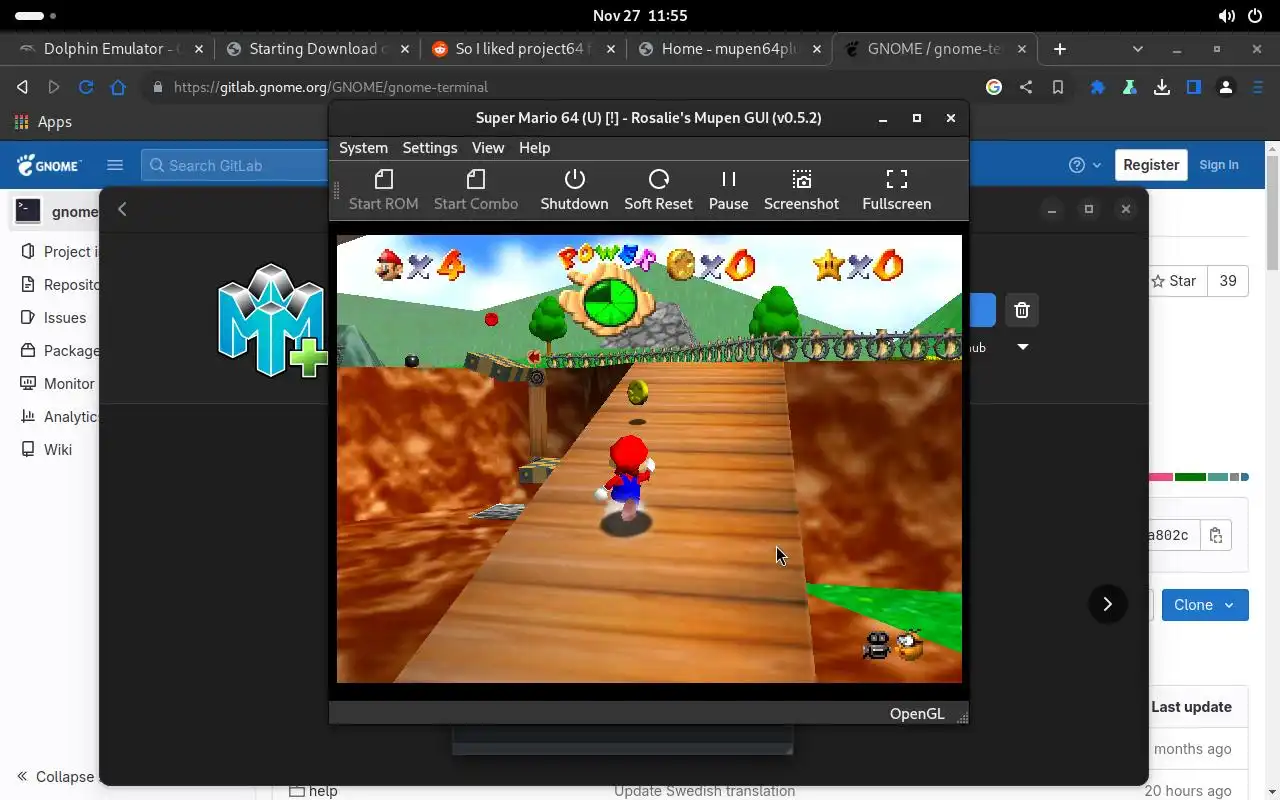The width and height of the screenshot is (1280, 800).
Task: Take a Screenshot with the toolbar icon
Action: [x=801, y=190]
